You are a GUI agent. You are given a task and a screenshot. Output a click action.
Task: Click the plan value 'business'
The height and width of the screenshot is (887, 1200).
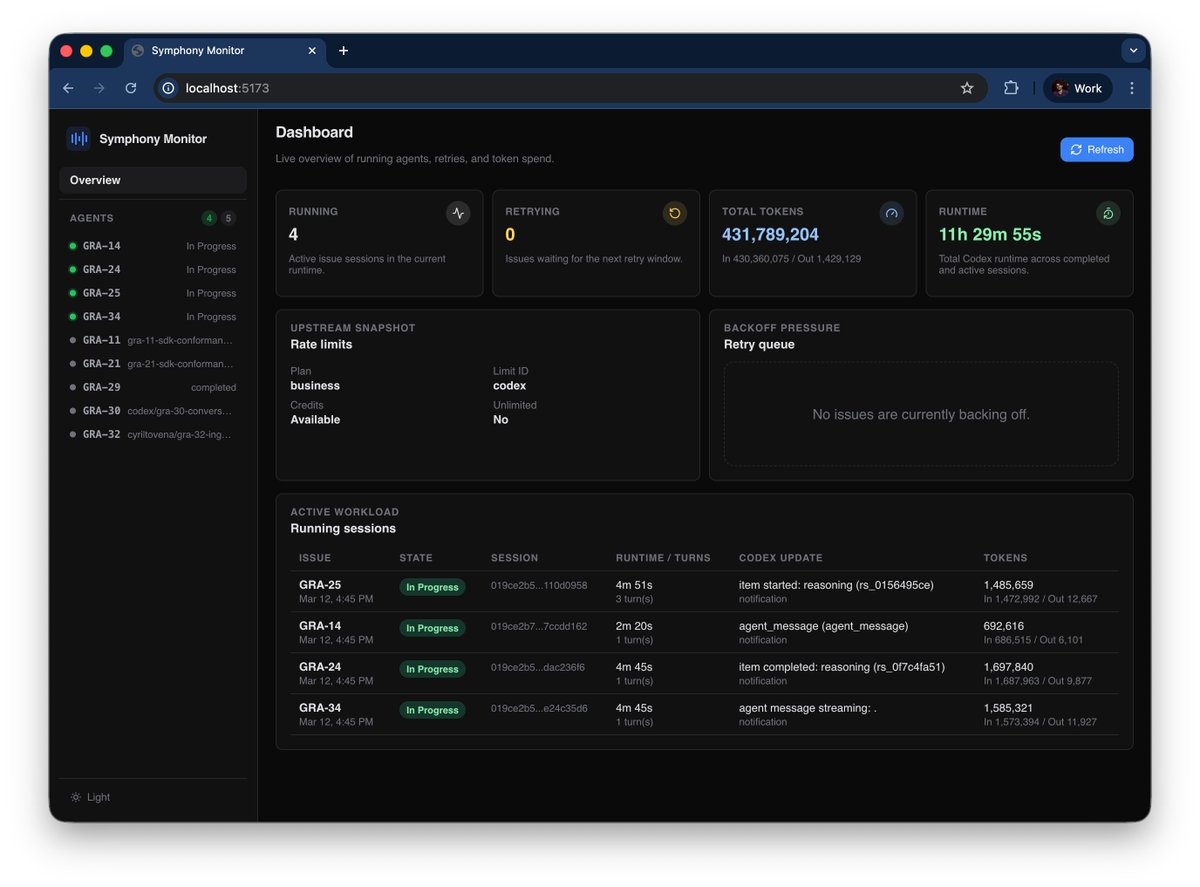(315, 386)
